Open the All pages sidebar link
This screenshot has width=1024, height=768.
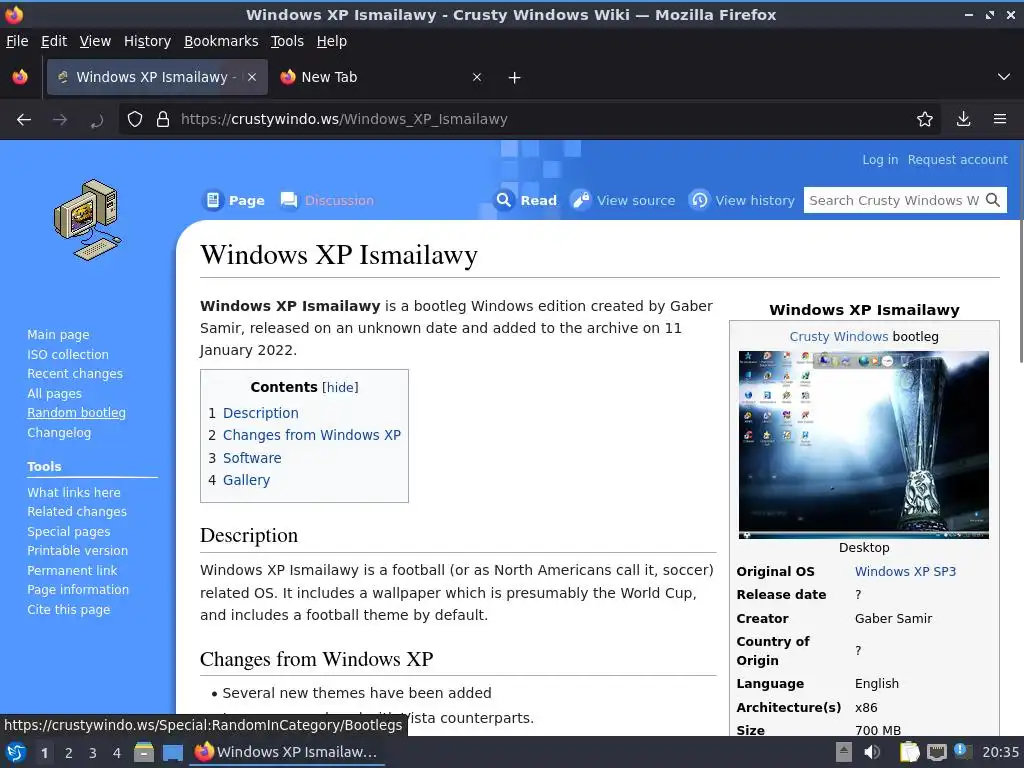pyautogui.click(x=54, y=394)
